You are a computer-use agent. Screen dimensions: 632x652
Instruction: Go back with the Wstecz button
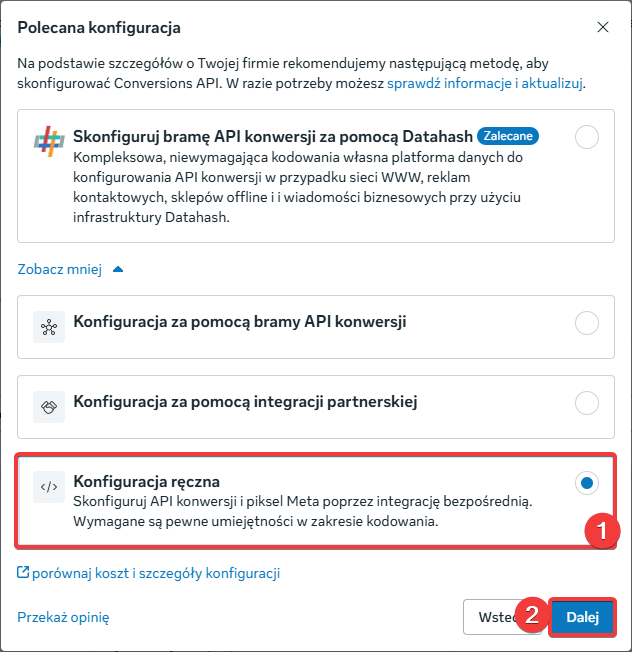pyautogui.click(x=490, y=617)
